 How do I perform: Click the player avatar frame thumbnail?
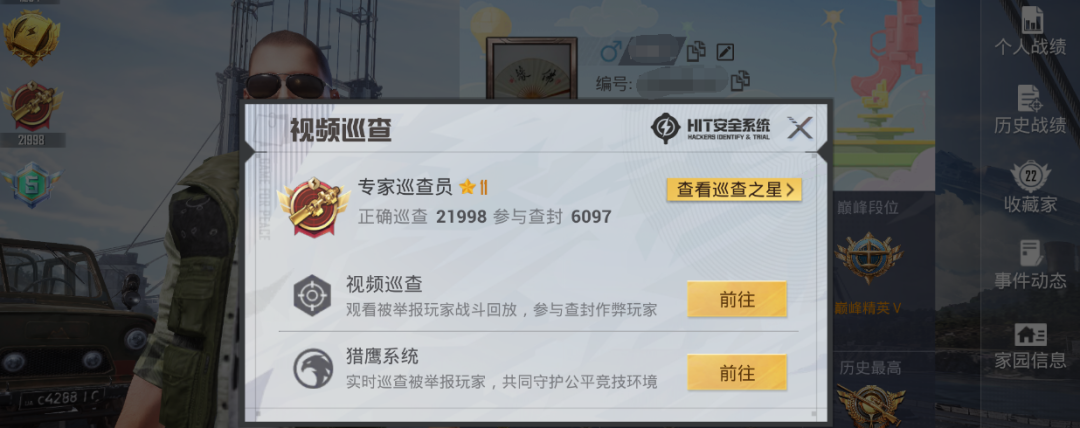tap(532, 69)
